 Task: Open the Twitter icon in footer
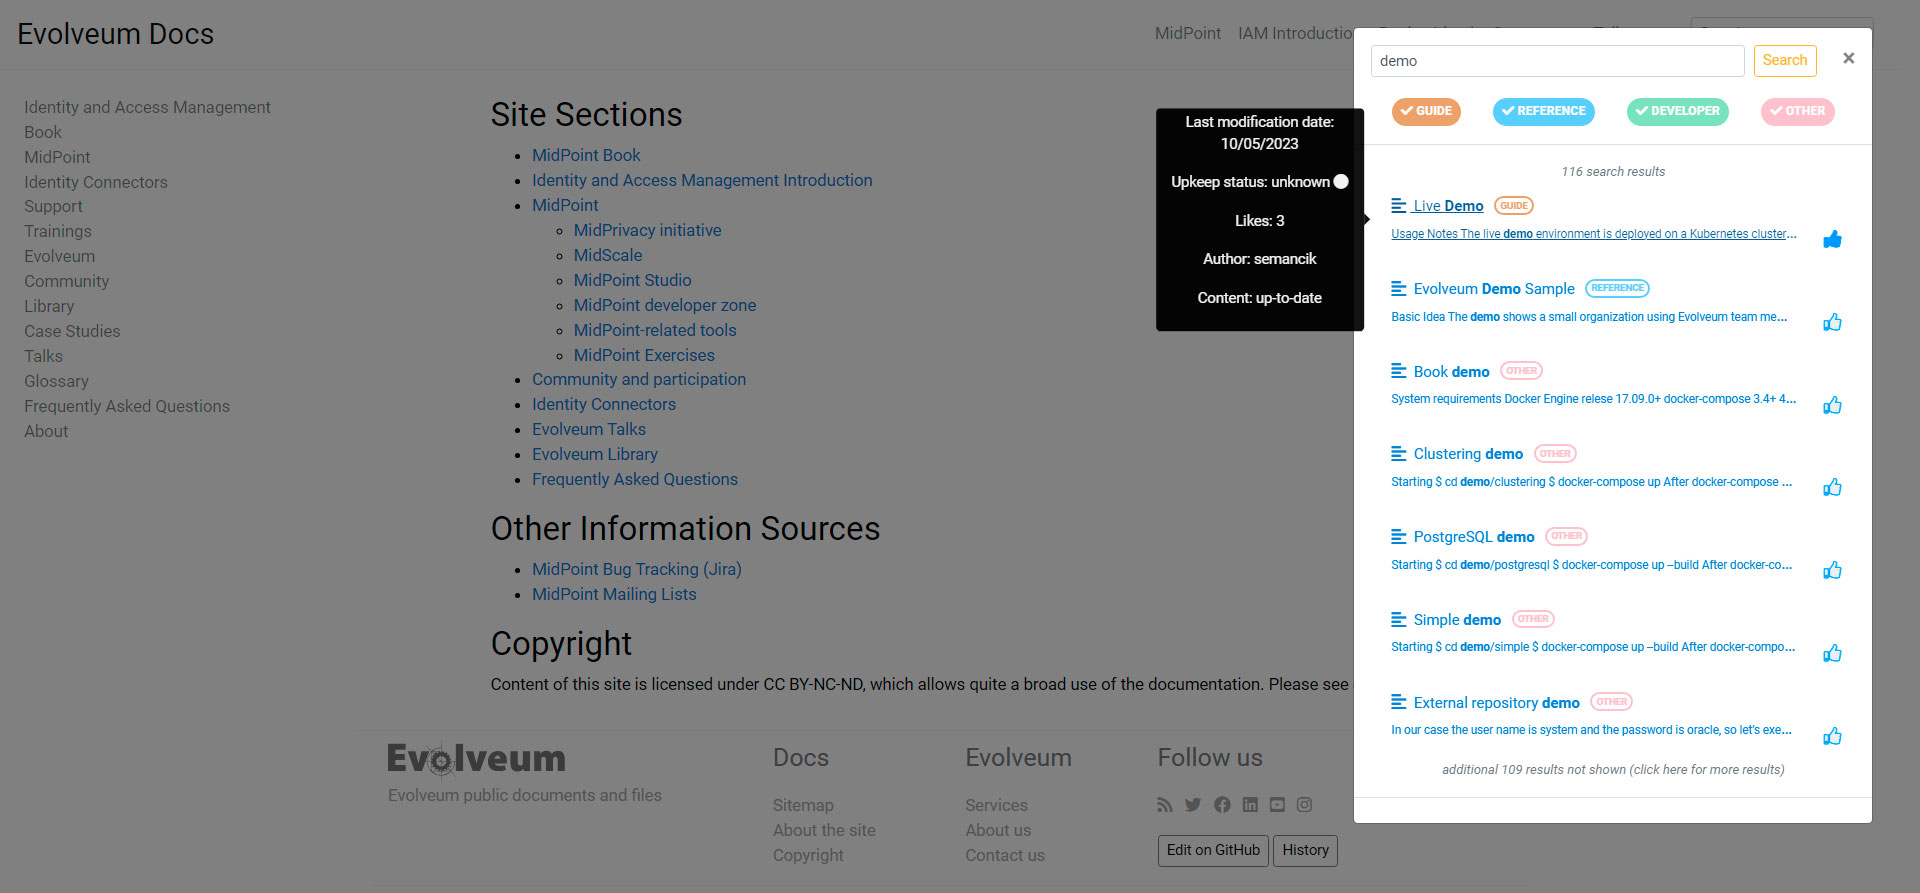[1193, 804]
